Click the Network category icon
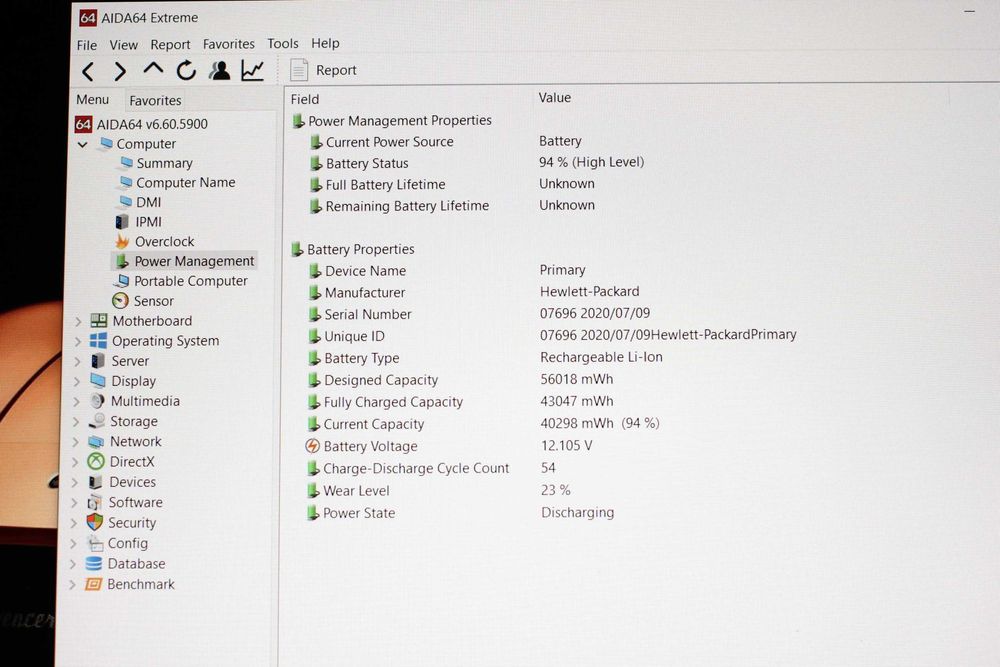Image resolution: width=1000 pixels, height=667 pixels. point(96,441)
